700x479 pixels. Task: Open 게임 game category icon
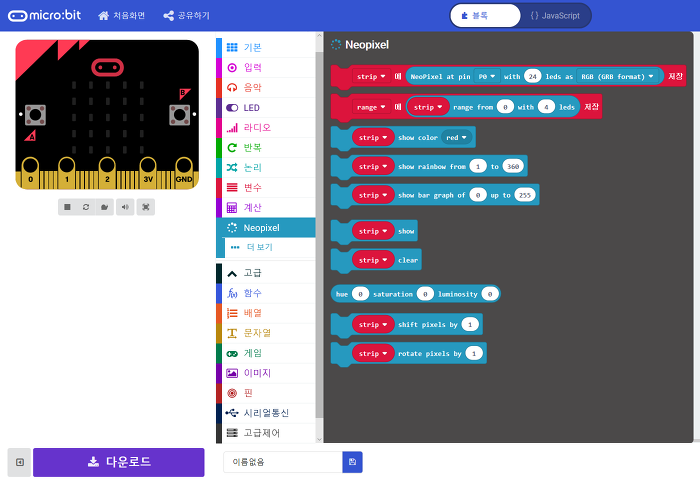click(232, 354)
